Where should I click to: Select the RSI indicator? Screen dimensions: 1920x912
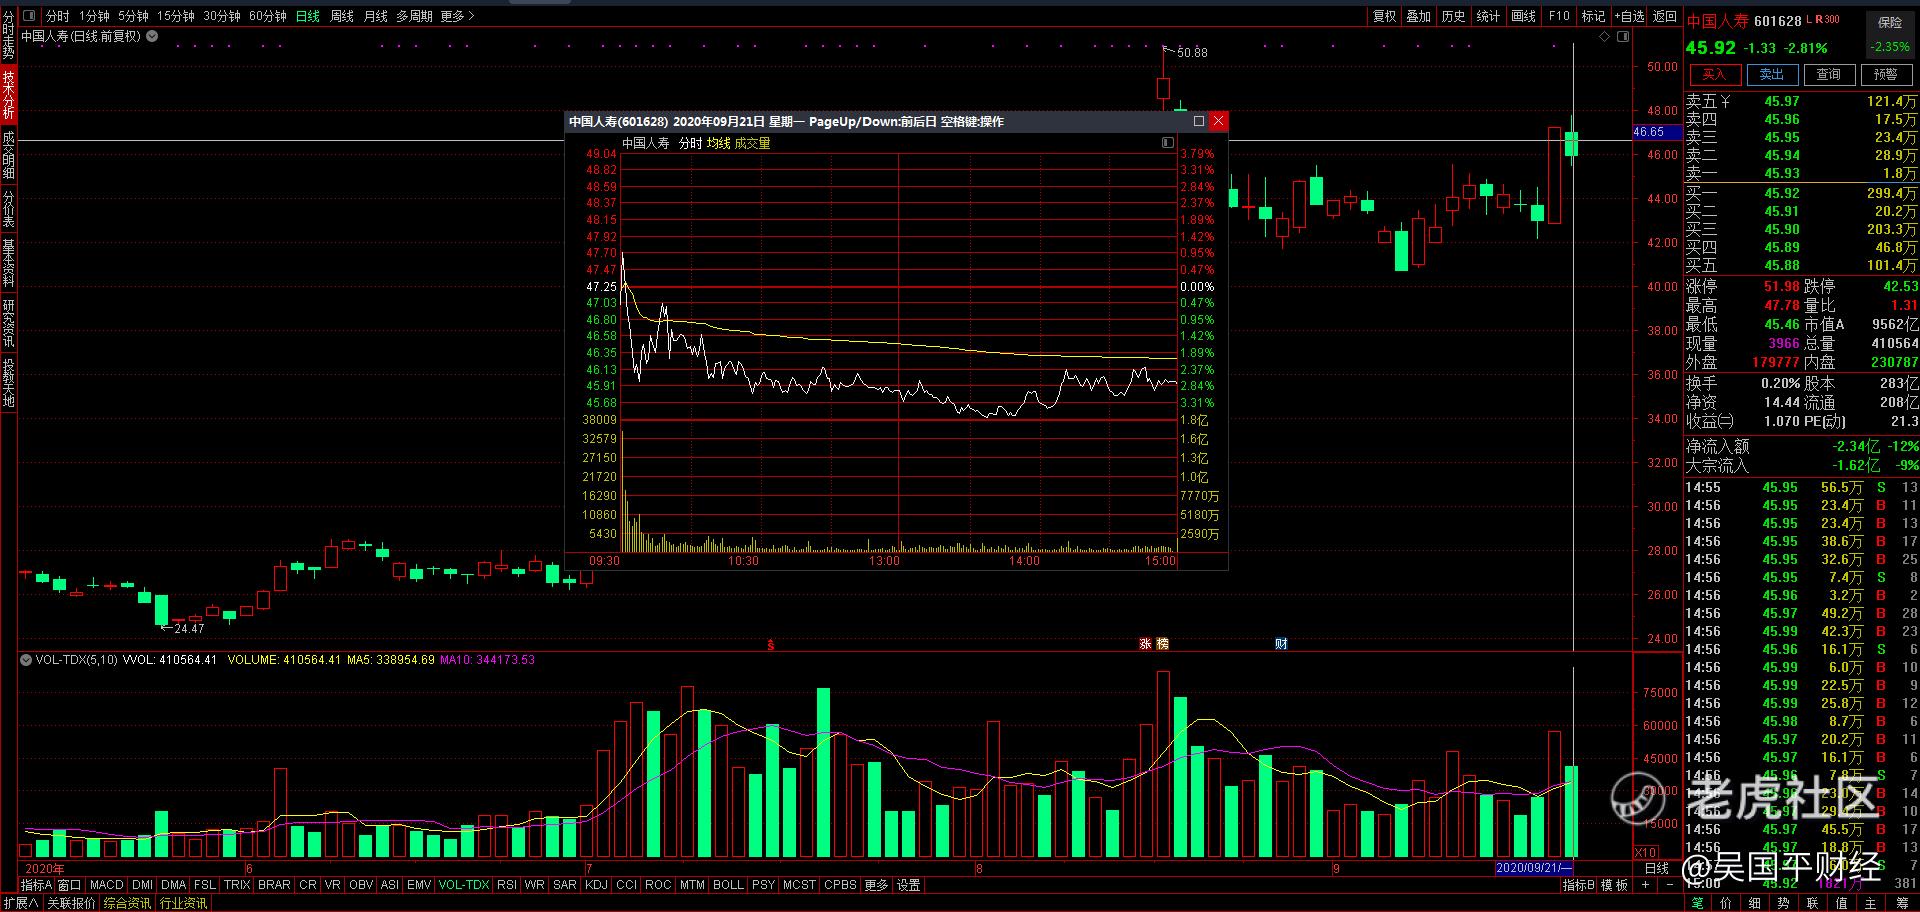pos(507,885)
